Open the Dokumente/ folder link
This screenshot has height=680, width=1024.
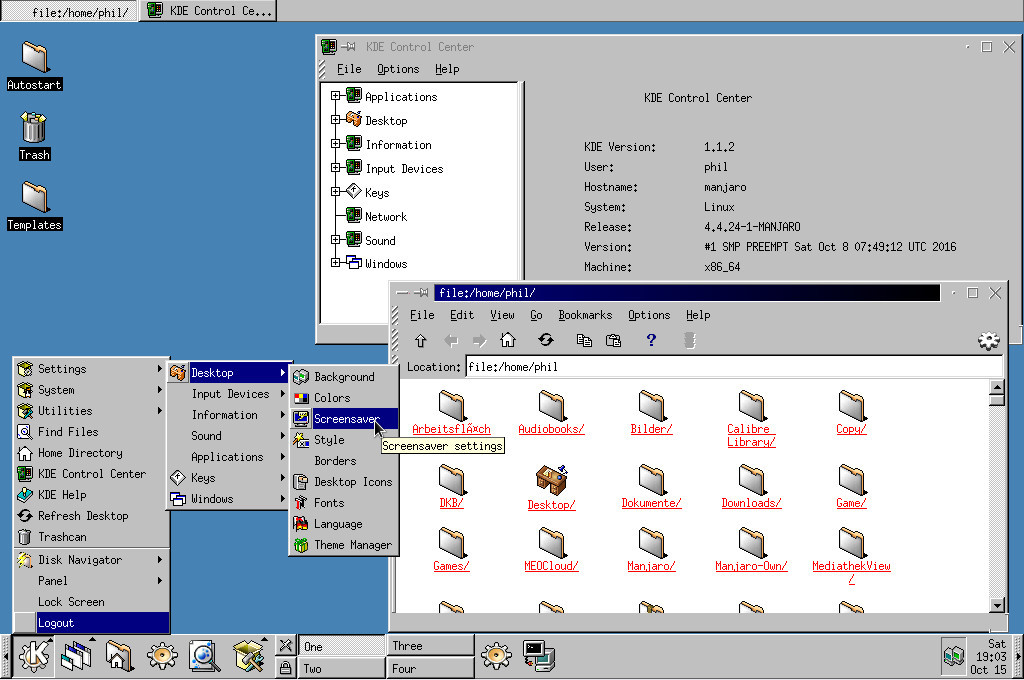pyautogui.click(x=651, y=503)
